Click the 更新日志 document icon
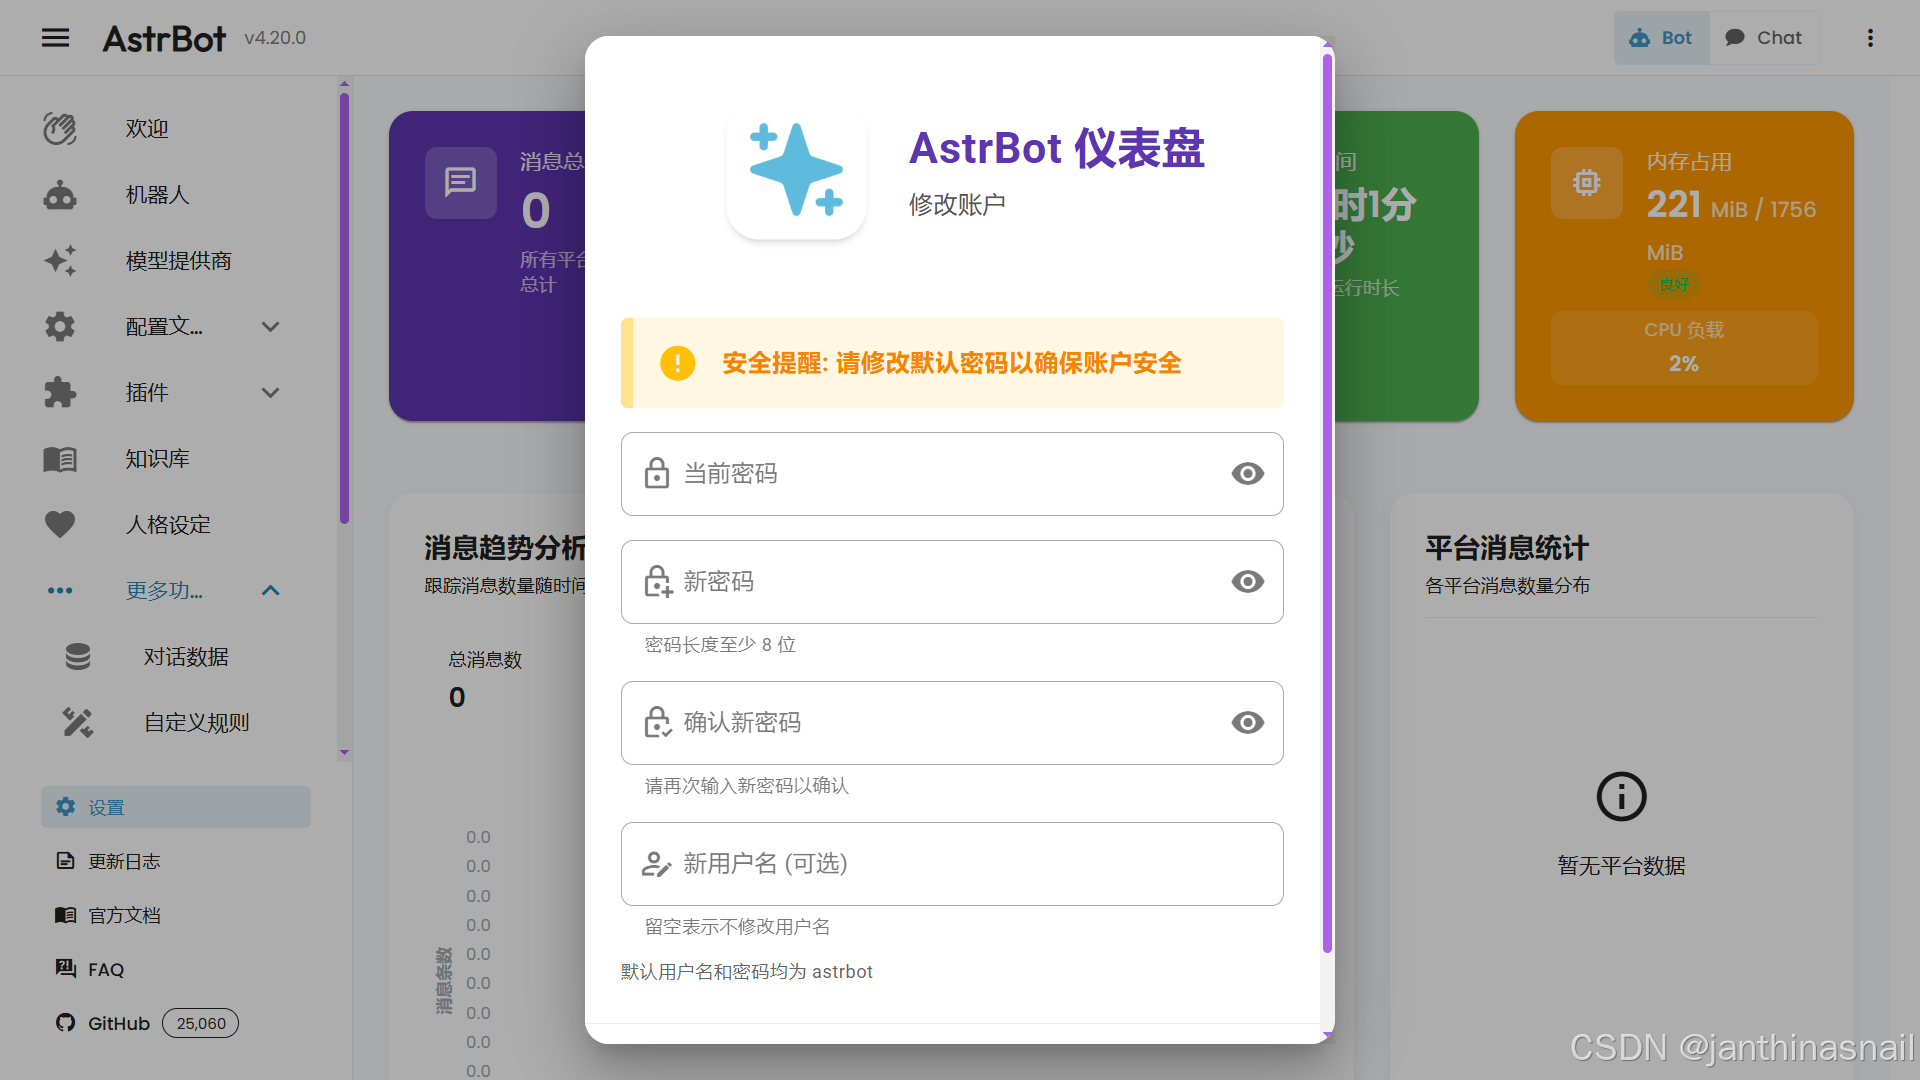The height and width of the screenshot is (1080, 1920). click(65, 861)
